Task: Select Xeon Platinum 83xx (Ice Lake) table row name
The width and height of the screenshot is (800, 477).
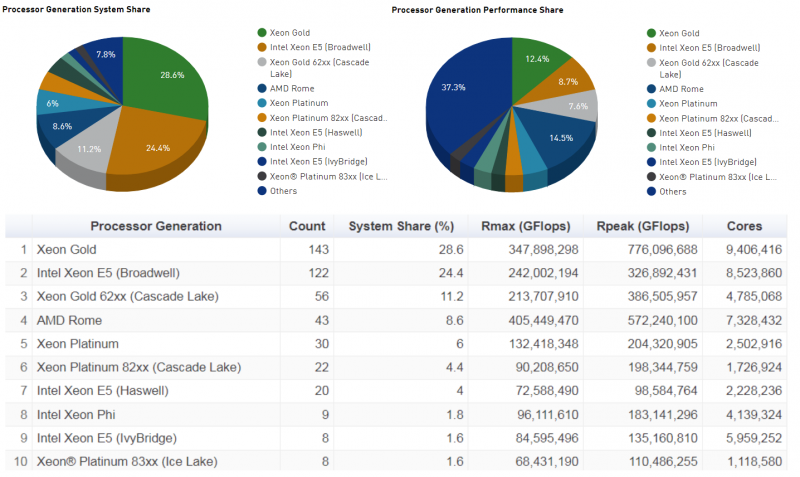Action: [x=127, y=461]
